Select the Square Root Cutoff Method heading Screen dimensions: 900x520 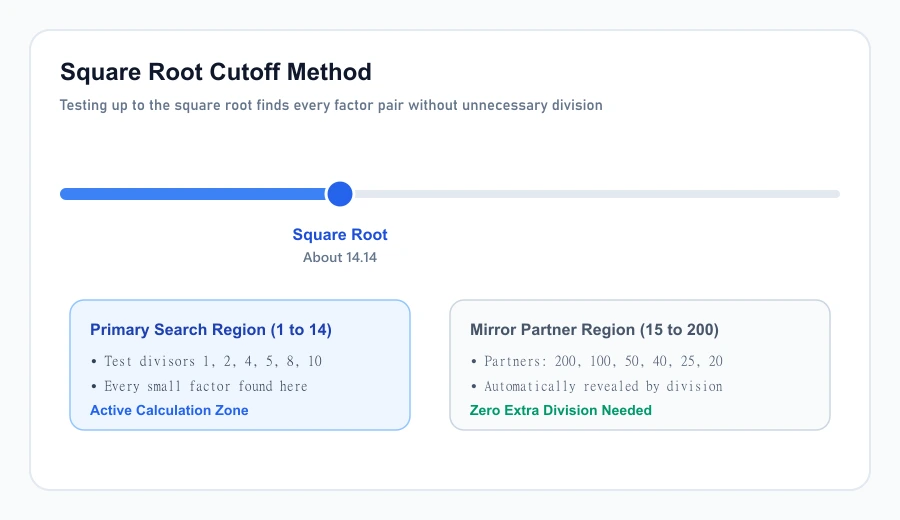tap(216, 72)
